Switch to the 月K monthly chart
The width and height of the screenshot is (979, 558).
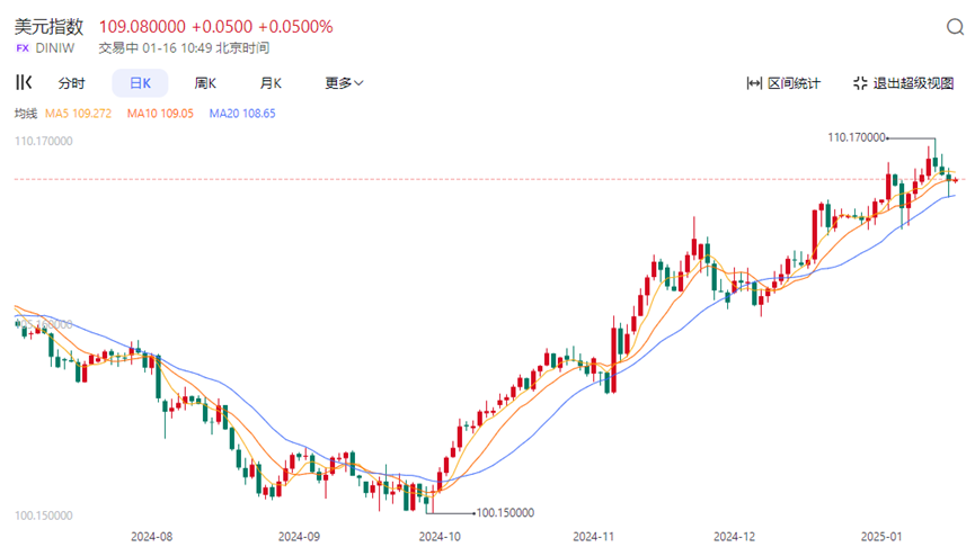pos(270,83)
